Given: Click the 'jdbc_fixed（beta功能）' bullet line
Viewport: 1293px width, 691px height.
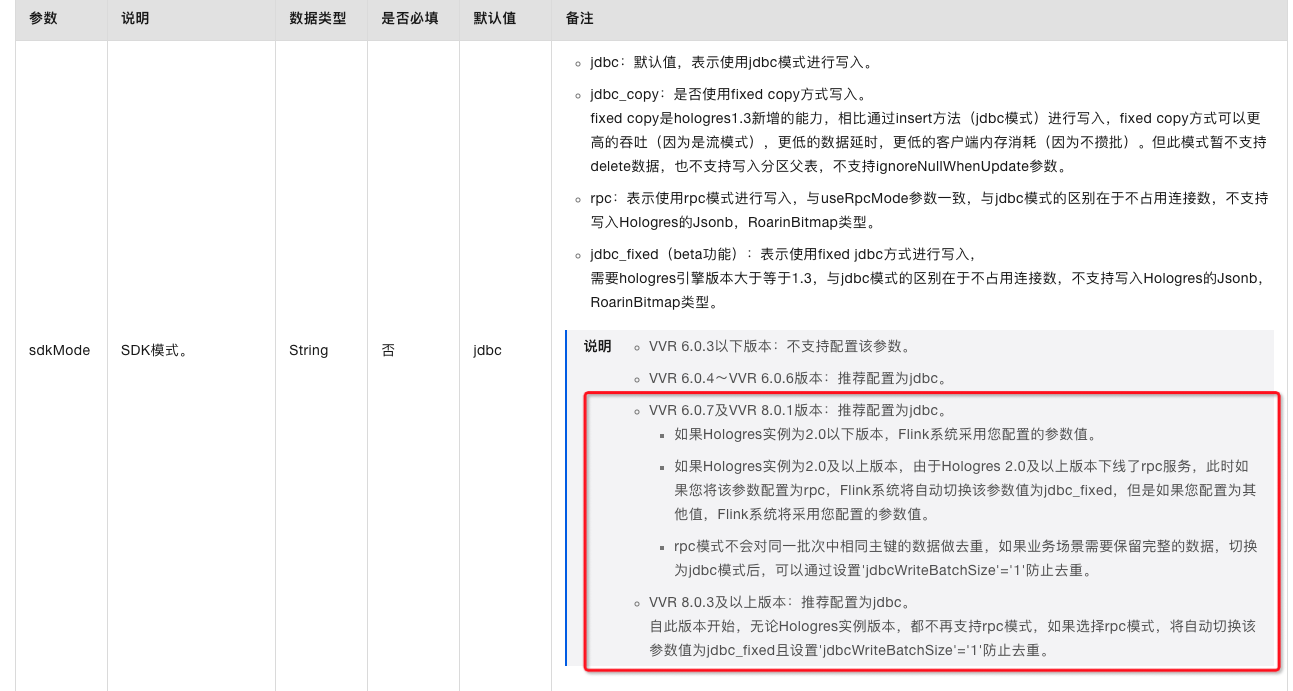Looking at the screenshot, I should click(783, 254).
